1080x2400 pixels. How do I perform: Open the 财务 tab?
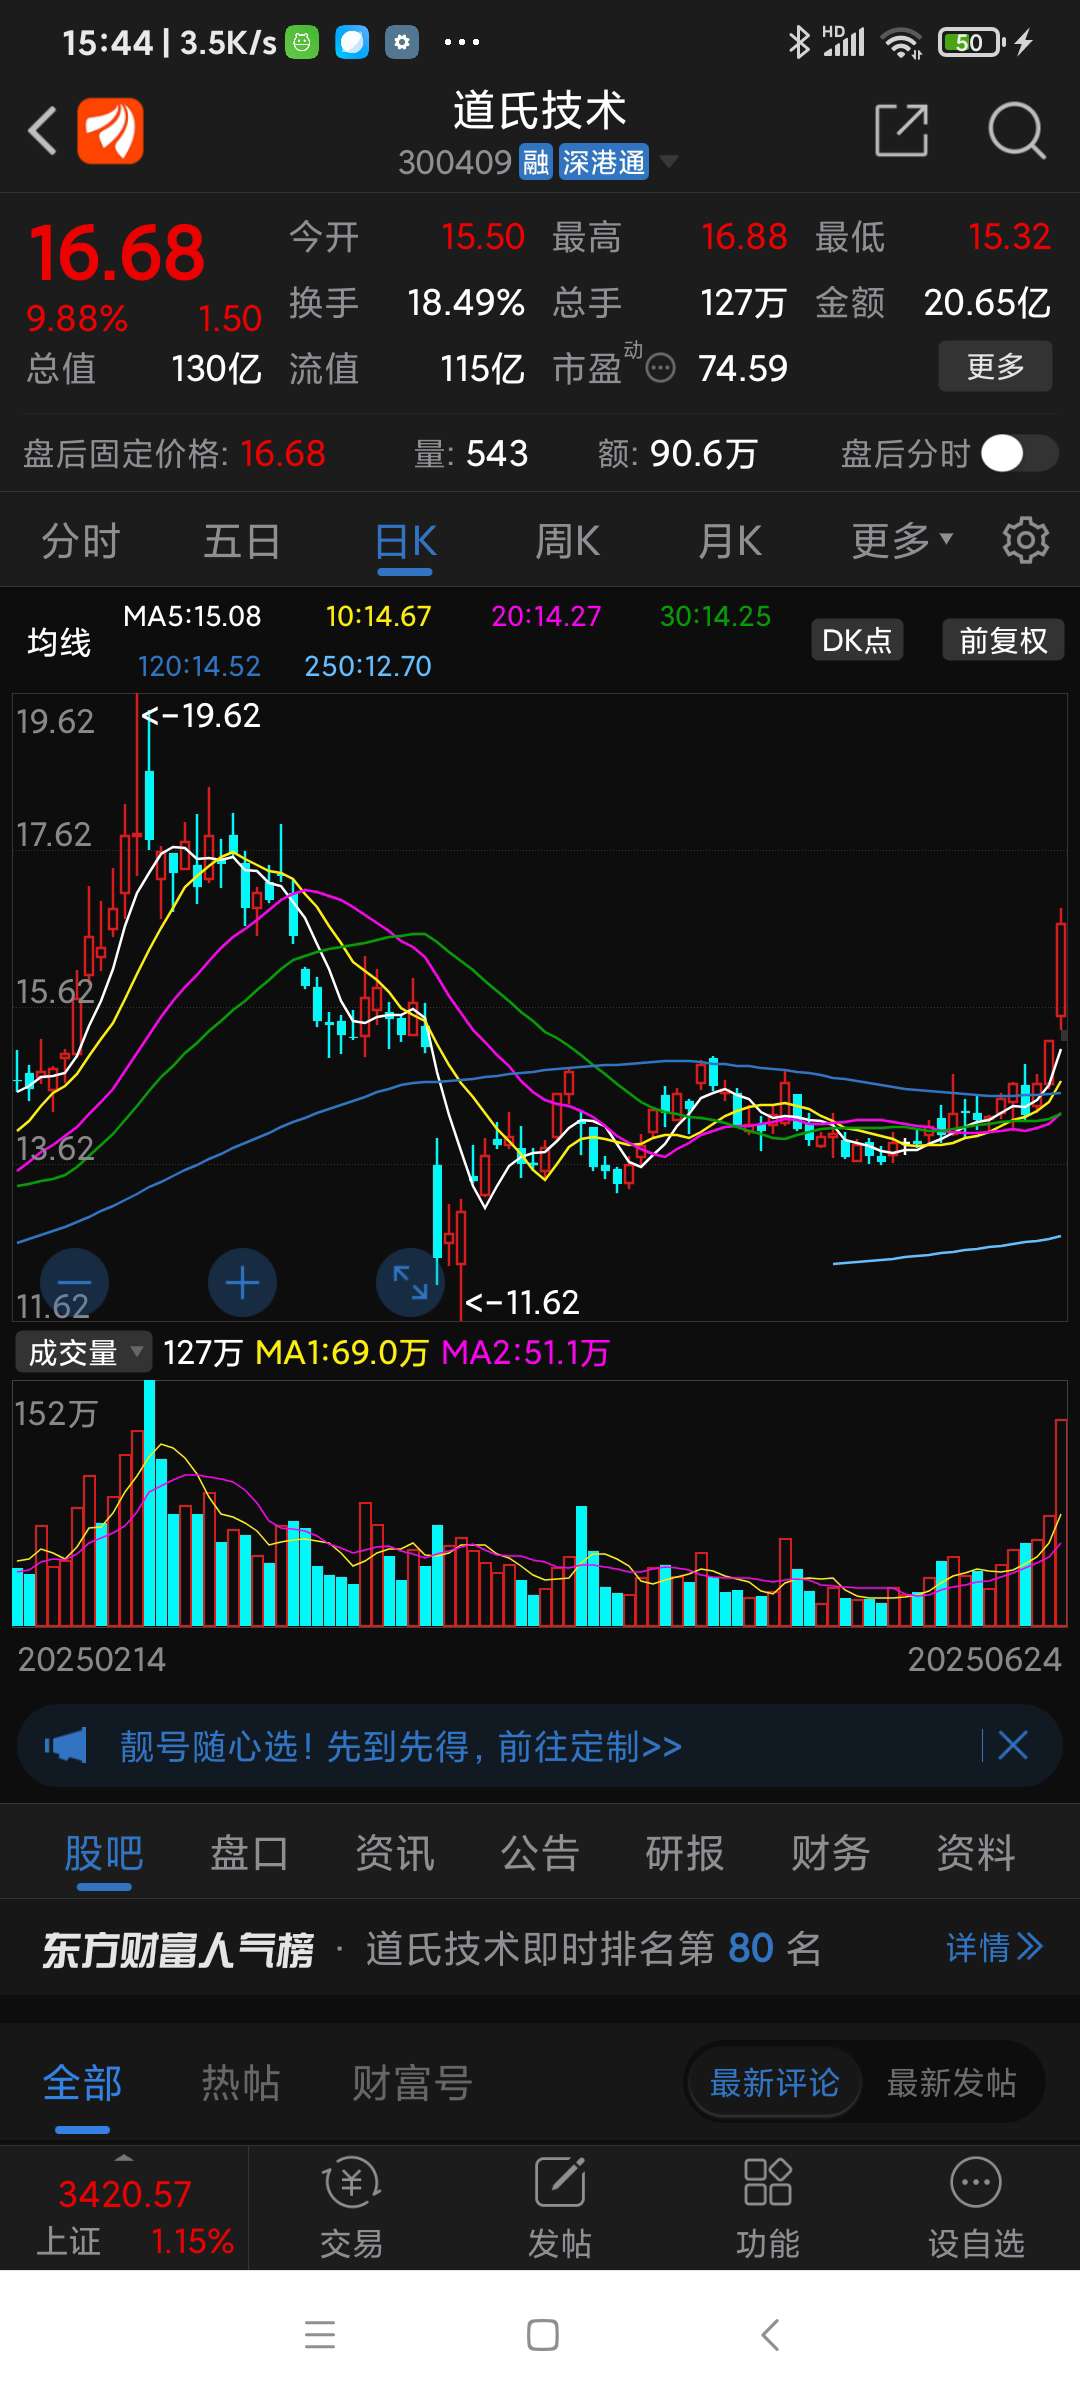[830, 1853]
